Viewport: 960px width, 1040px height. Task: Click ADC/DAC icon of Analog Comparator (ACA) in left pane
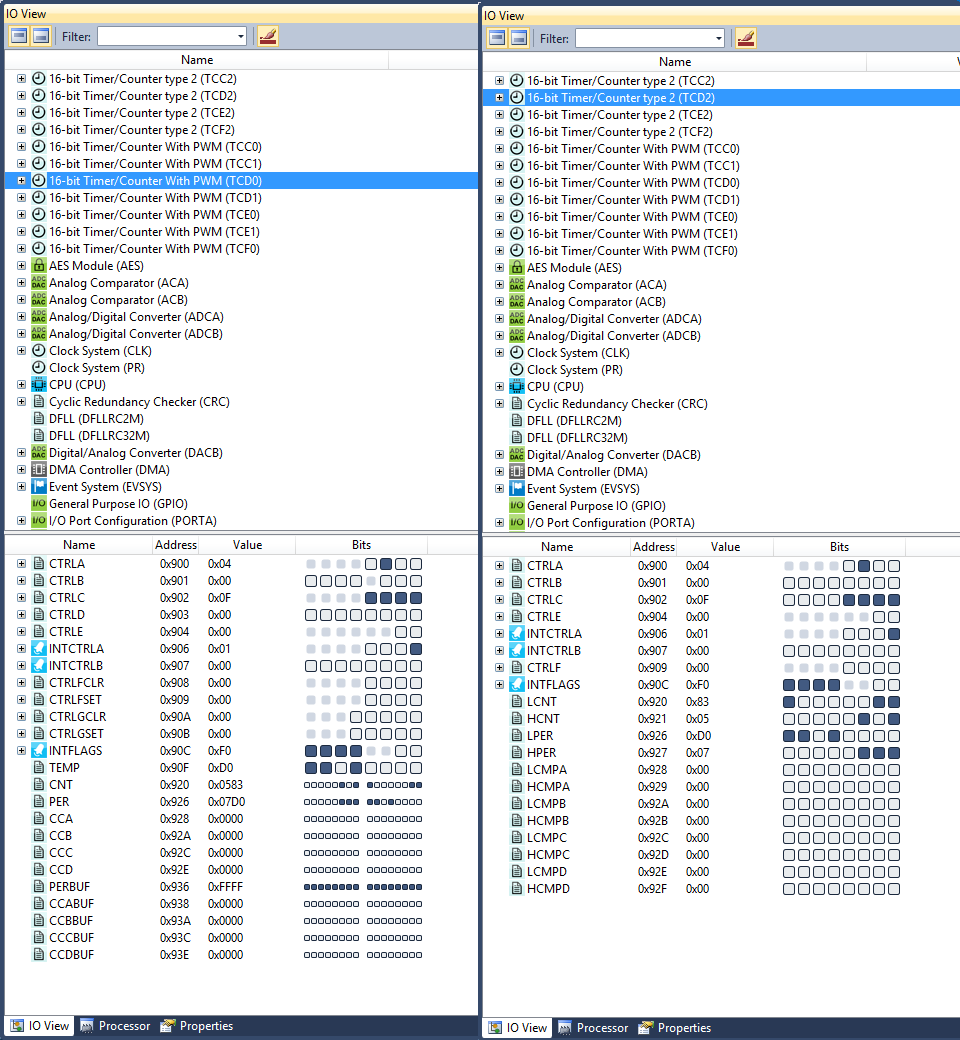pos(39,283)
